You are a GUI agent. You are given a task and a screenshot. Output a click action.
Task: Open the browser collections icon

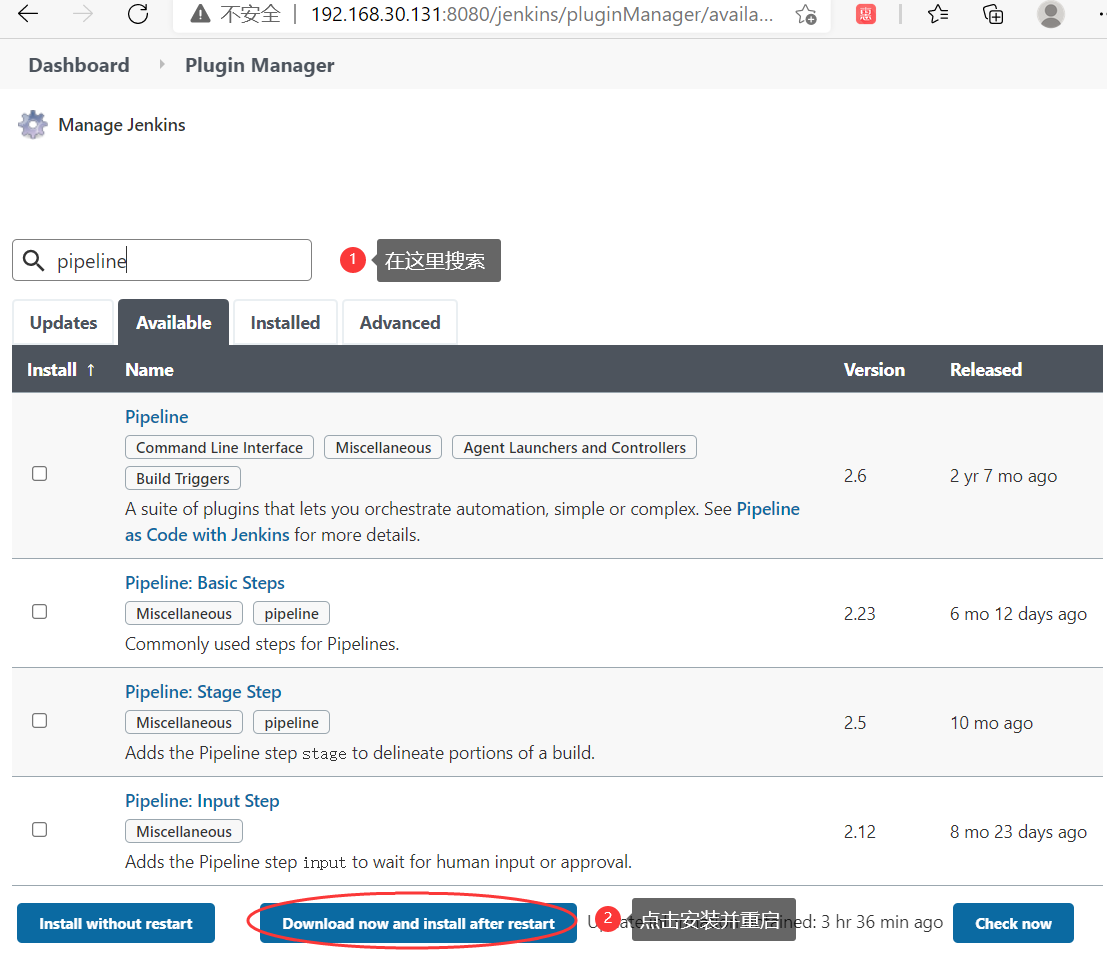[993, 13]
